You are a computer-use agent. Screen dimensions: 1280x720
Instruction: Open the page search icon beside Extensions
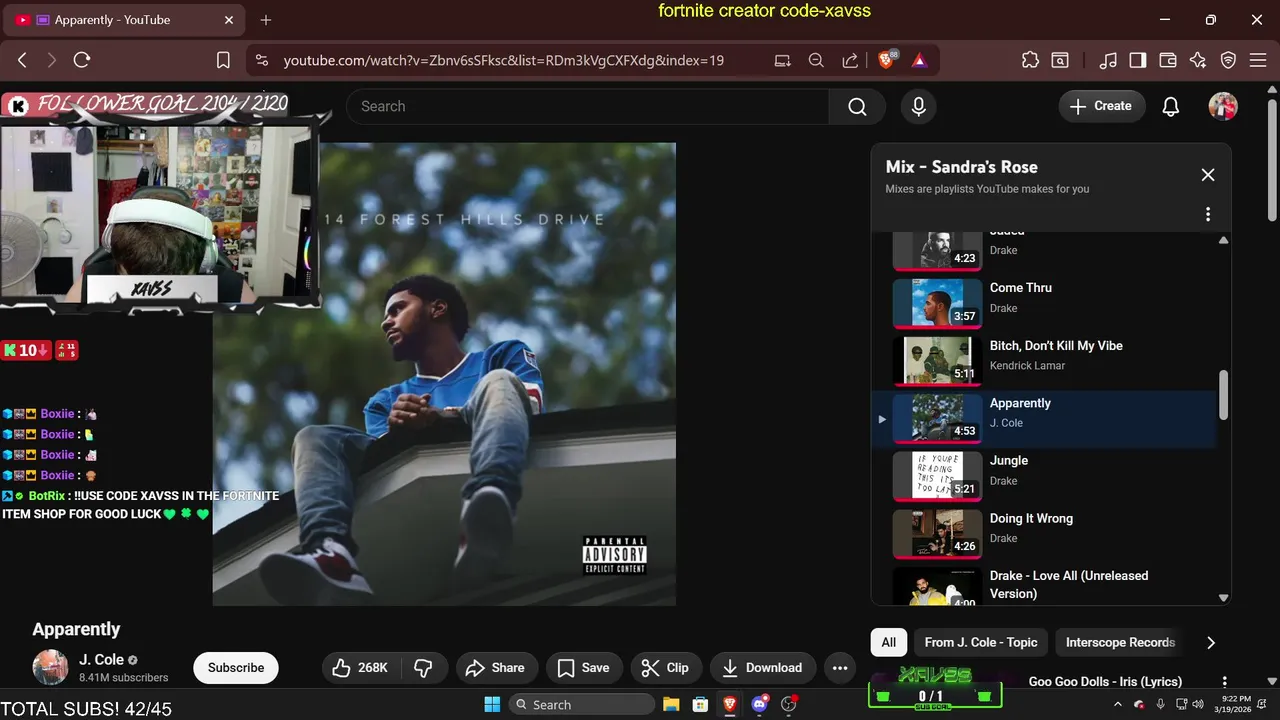(x=1060, y=61)
